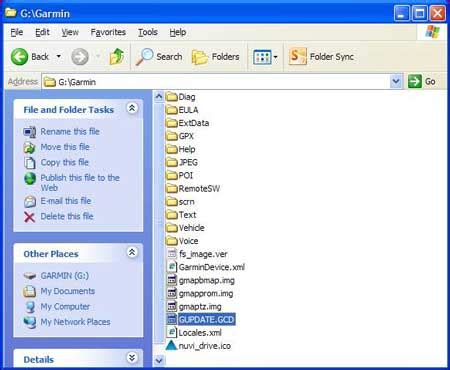Click Move this file link
450x370 pixels.
tap(65, 147)
